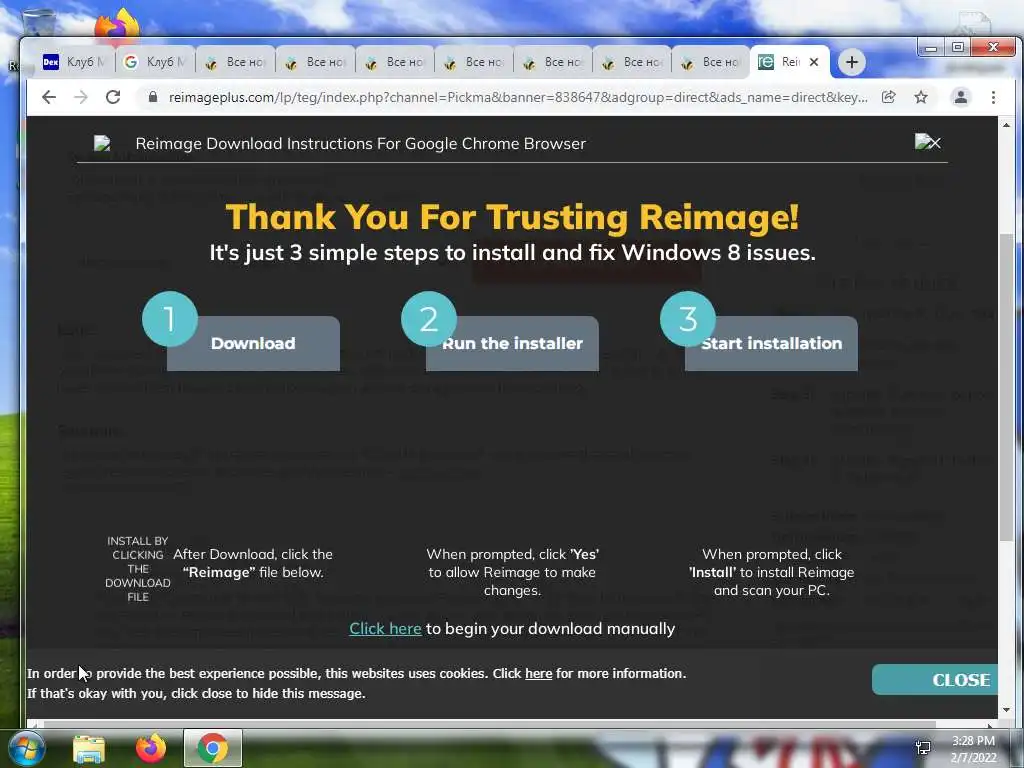Click the Recycle Bin desktop icon
1024x768 pixels.
(37, 23)
